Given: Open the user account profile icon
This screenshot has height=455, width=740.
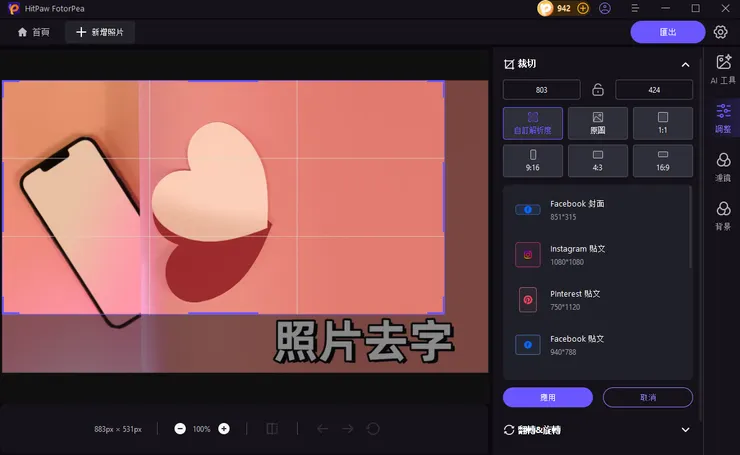Looking at the screenshot, I should (605, 8).
